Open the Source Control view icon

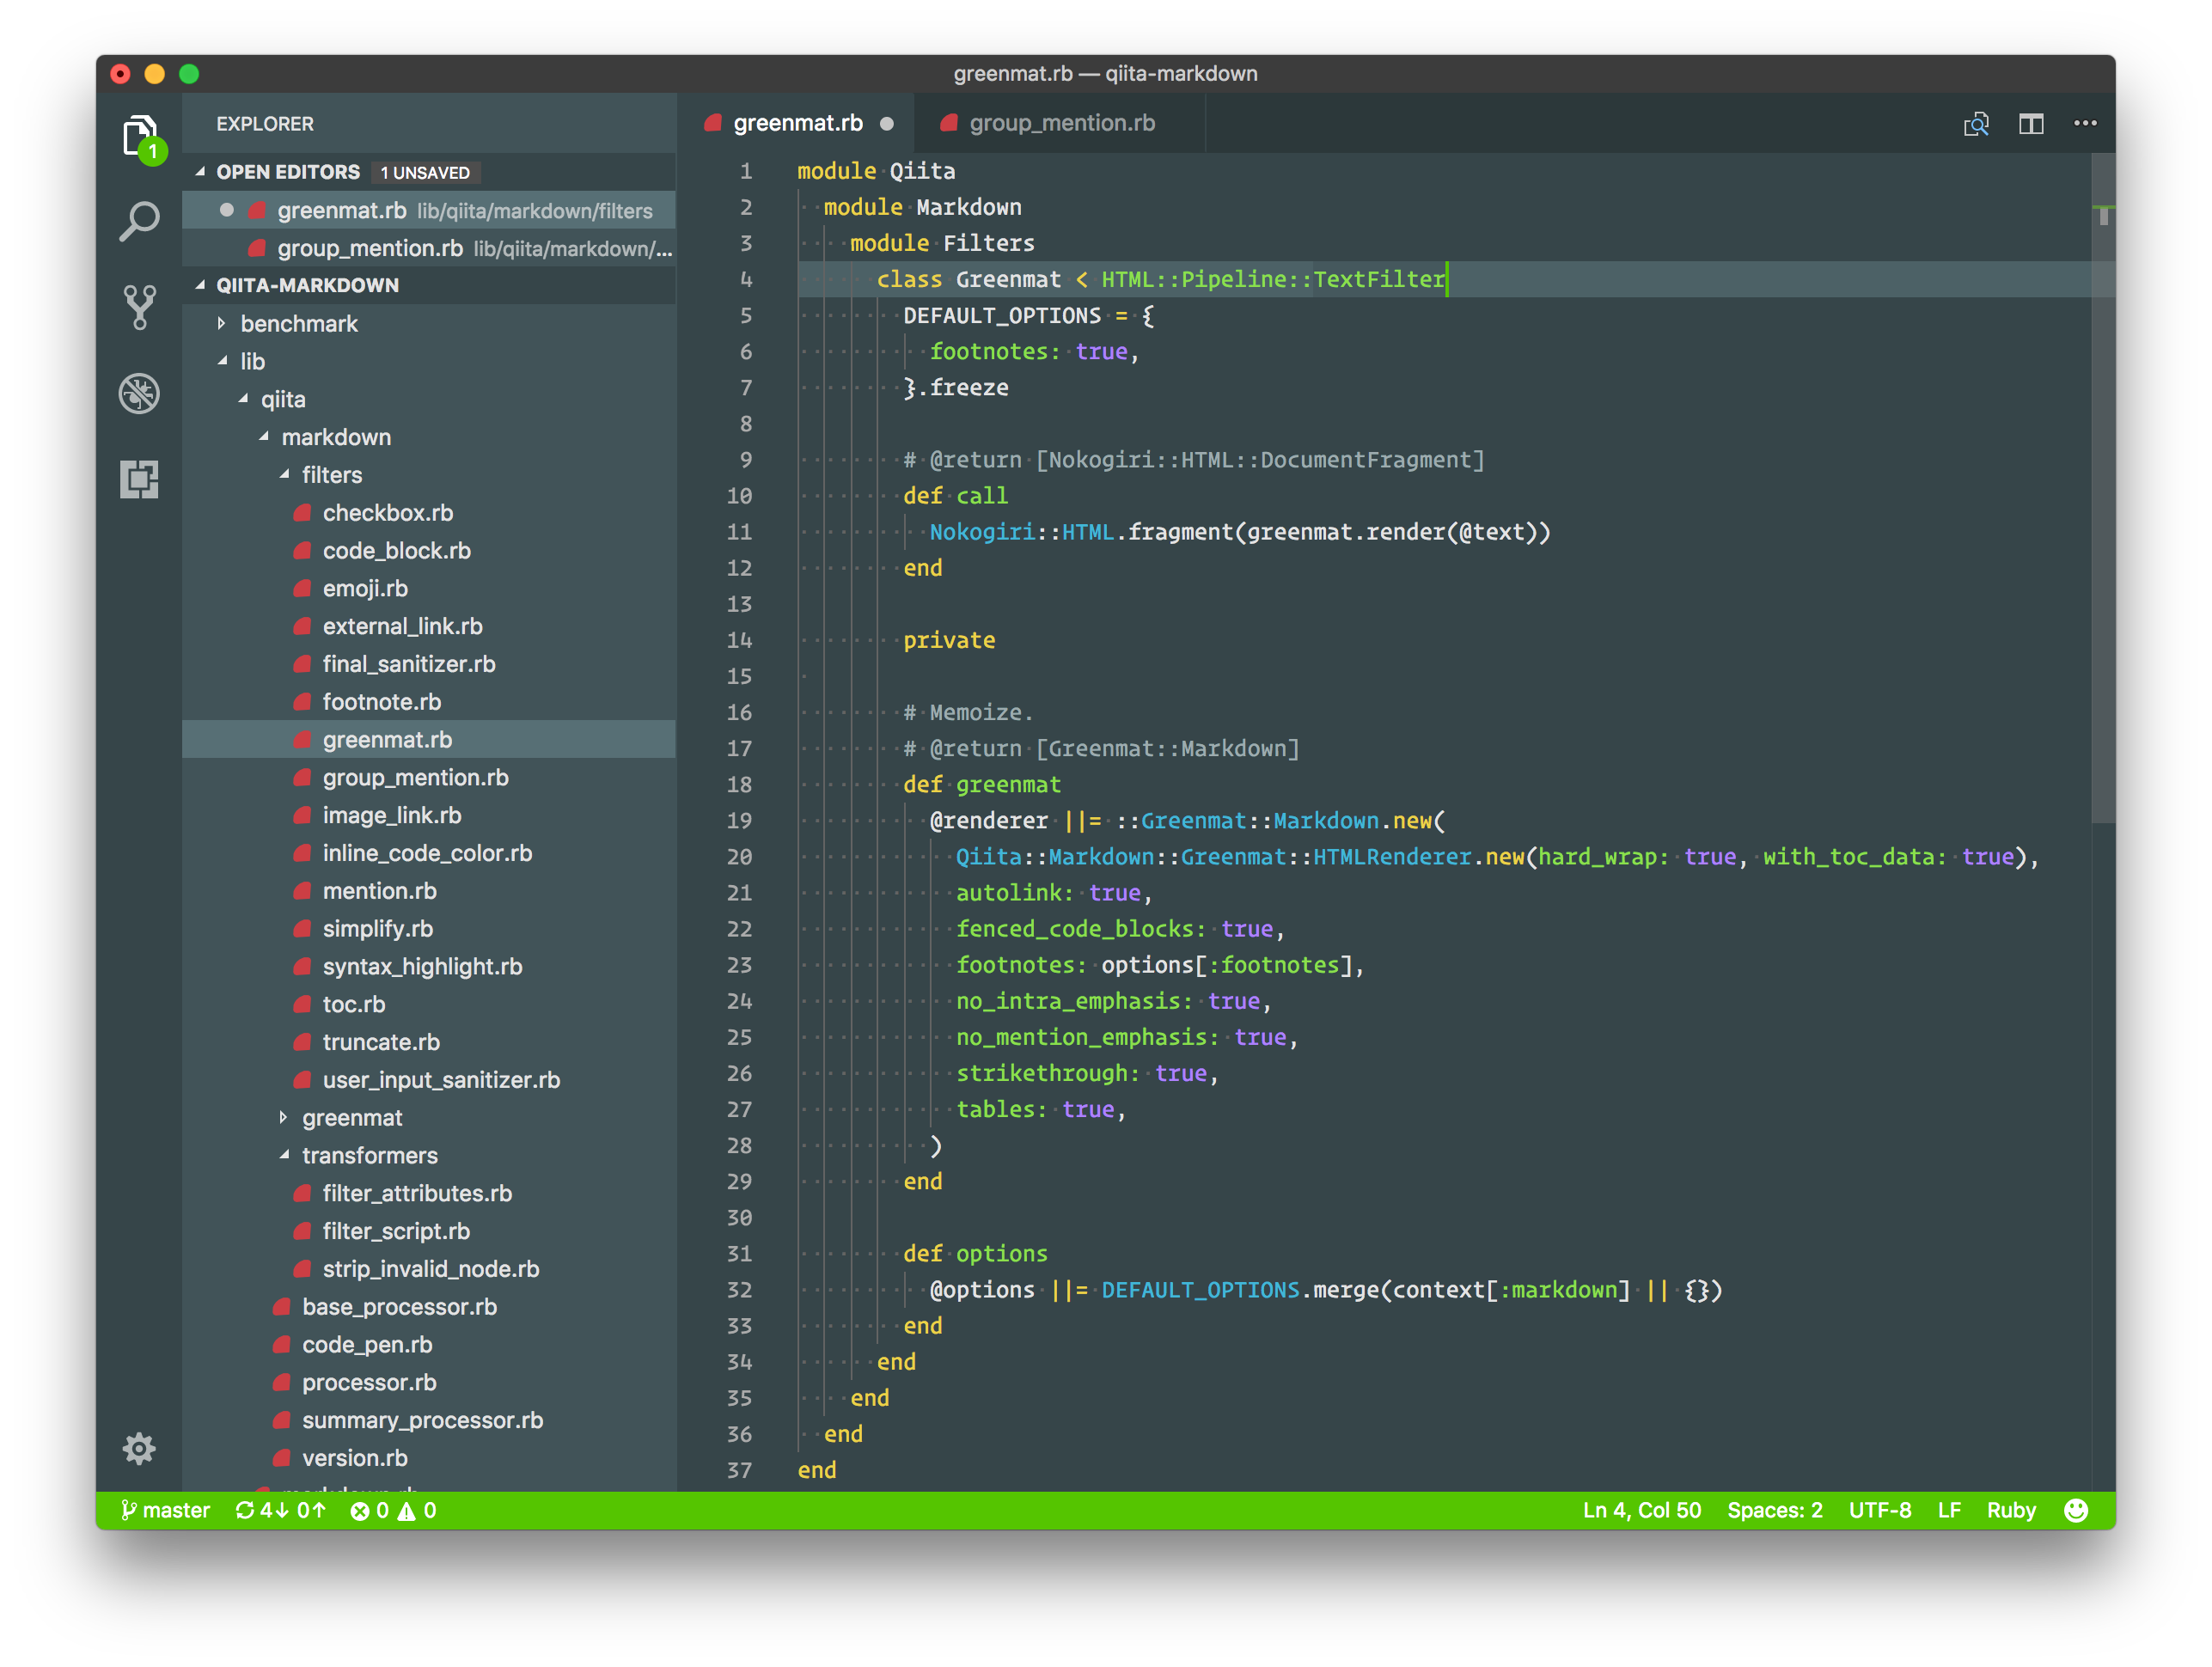(x=139, y=307)
